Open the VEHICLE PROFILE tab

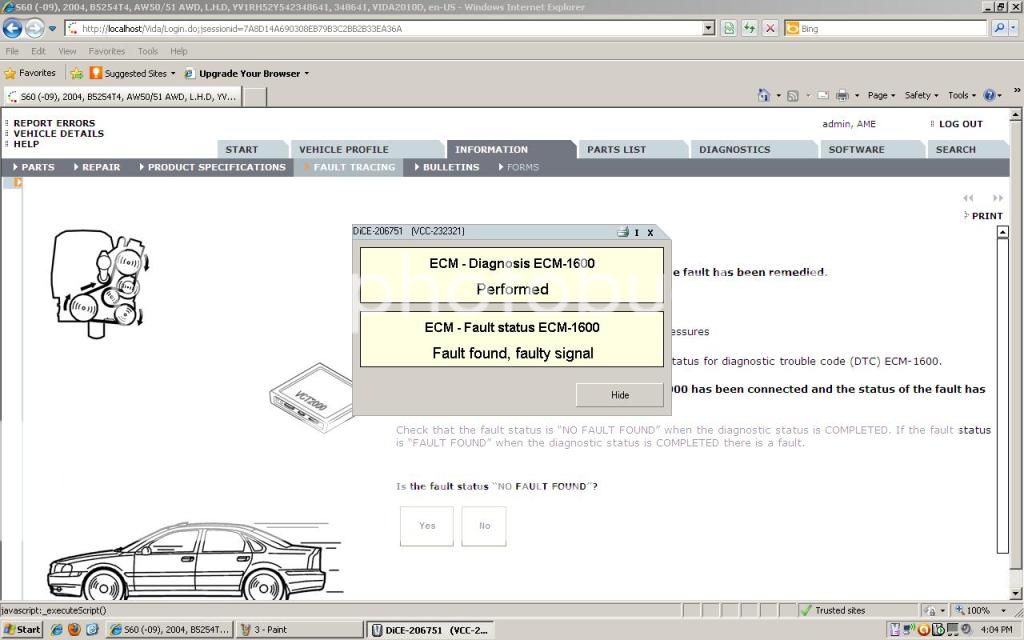point(343,150)
